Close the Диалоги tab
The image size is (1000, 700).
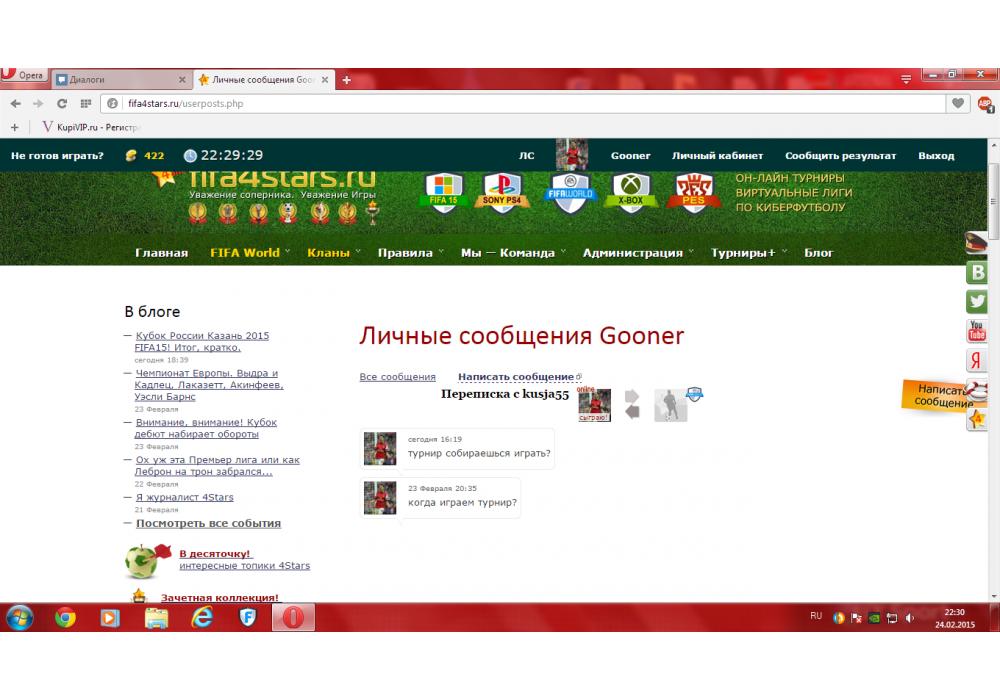pyautogui.click(x=182, y=80)
